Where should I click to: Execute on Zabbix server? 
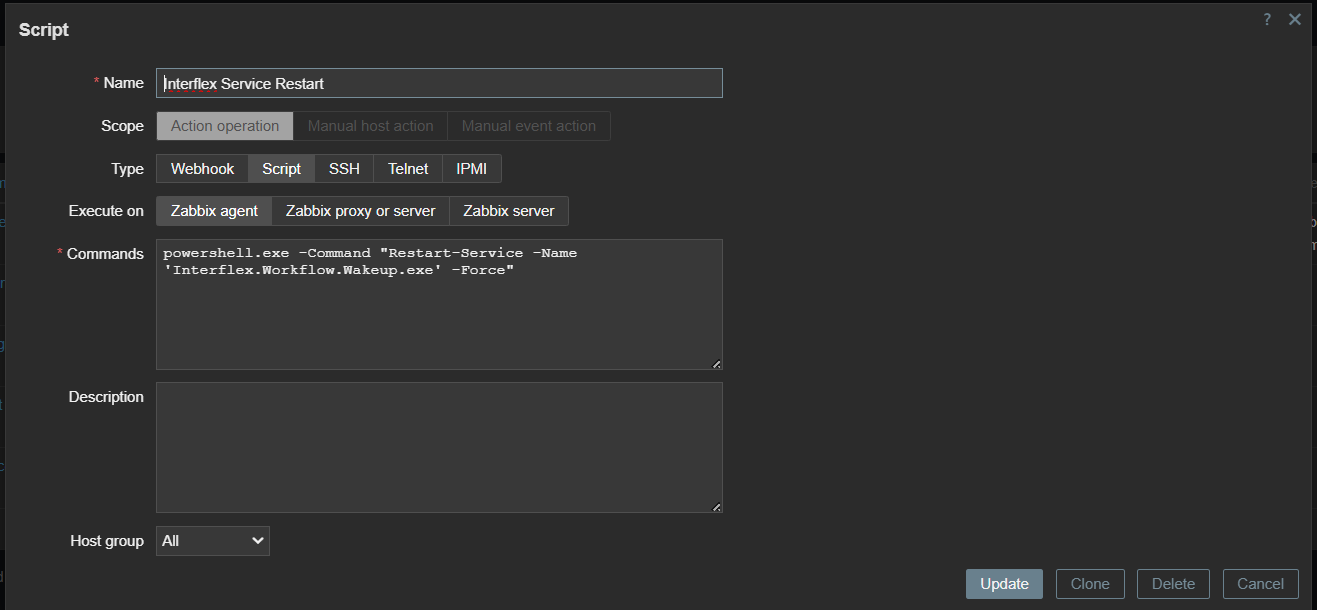click(508, 211)
